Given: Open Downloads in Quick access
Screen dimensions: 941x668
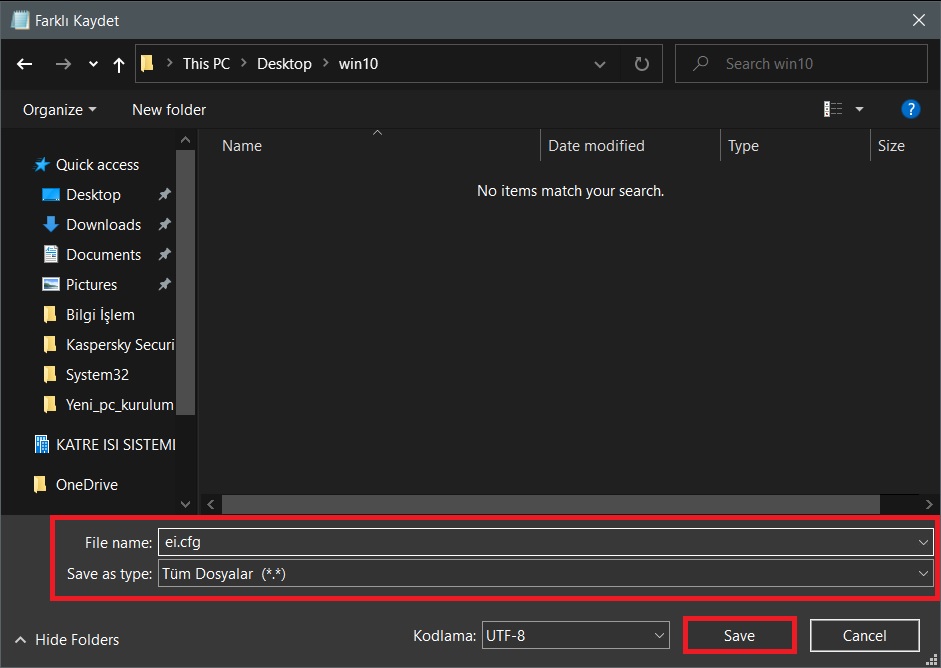Looking at the screenshot, I should tap(103, 225).
